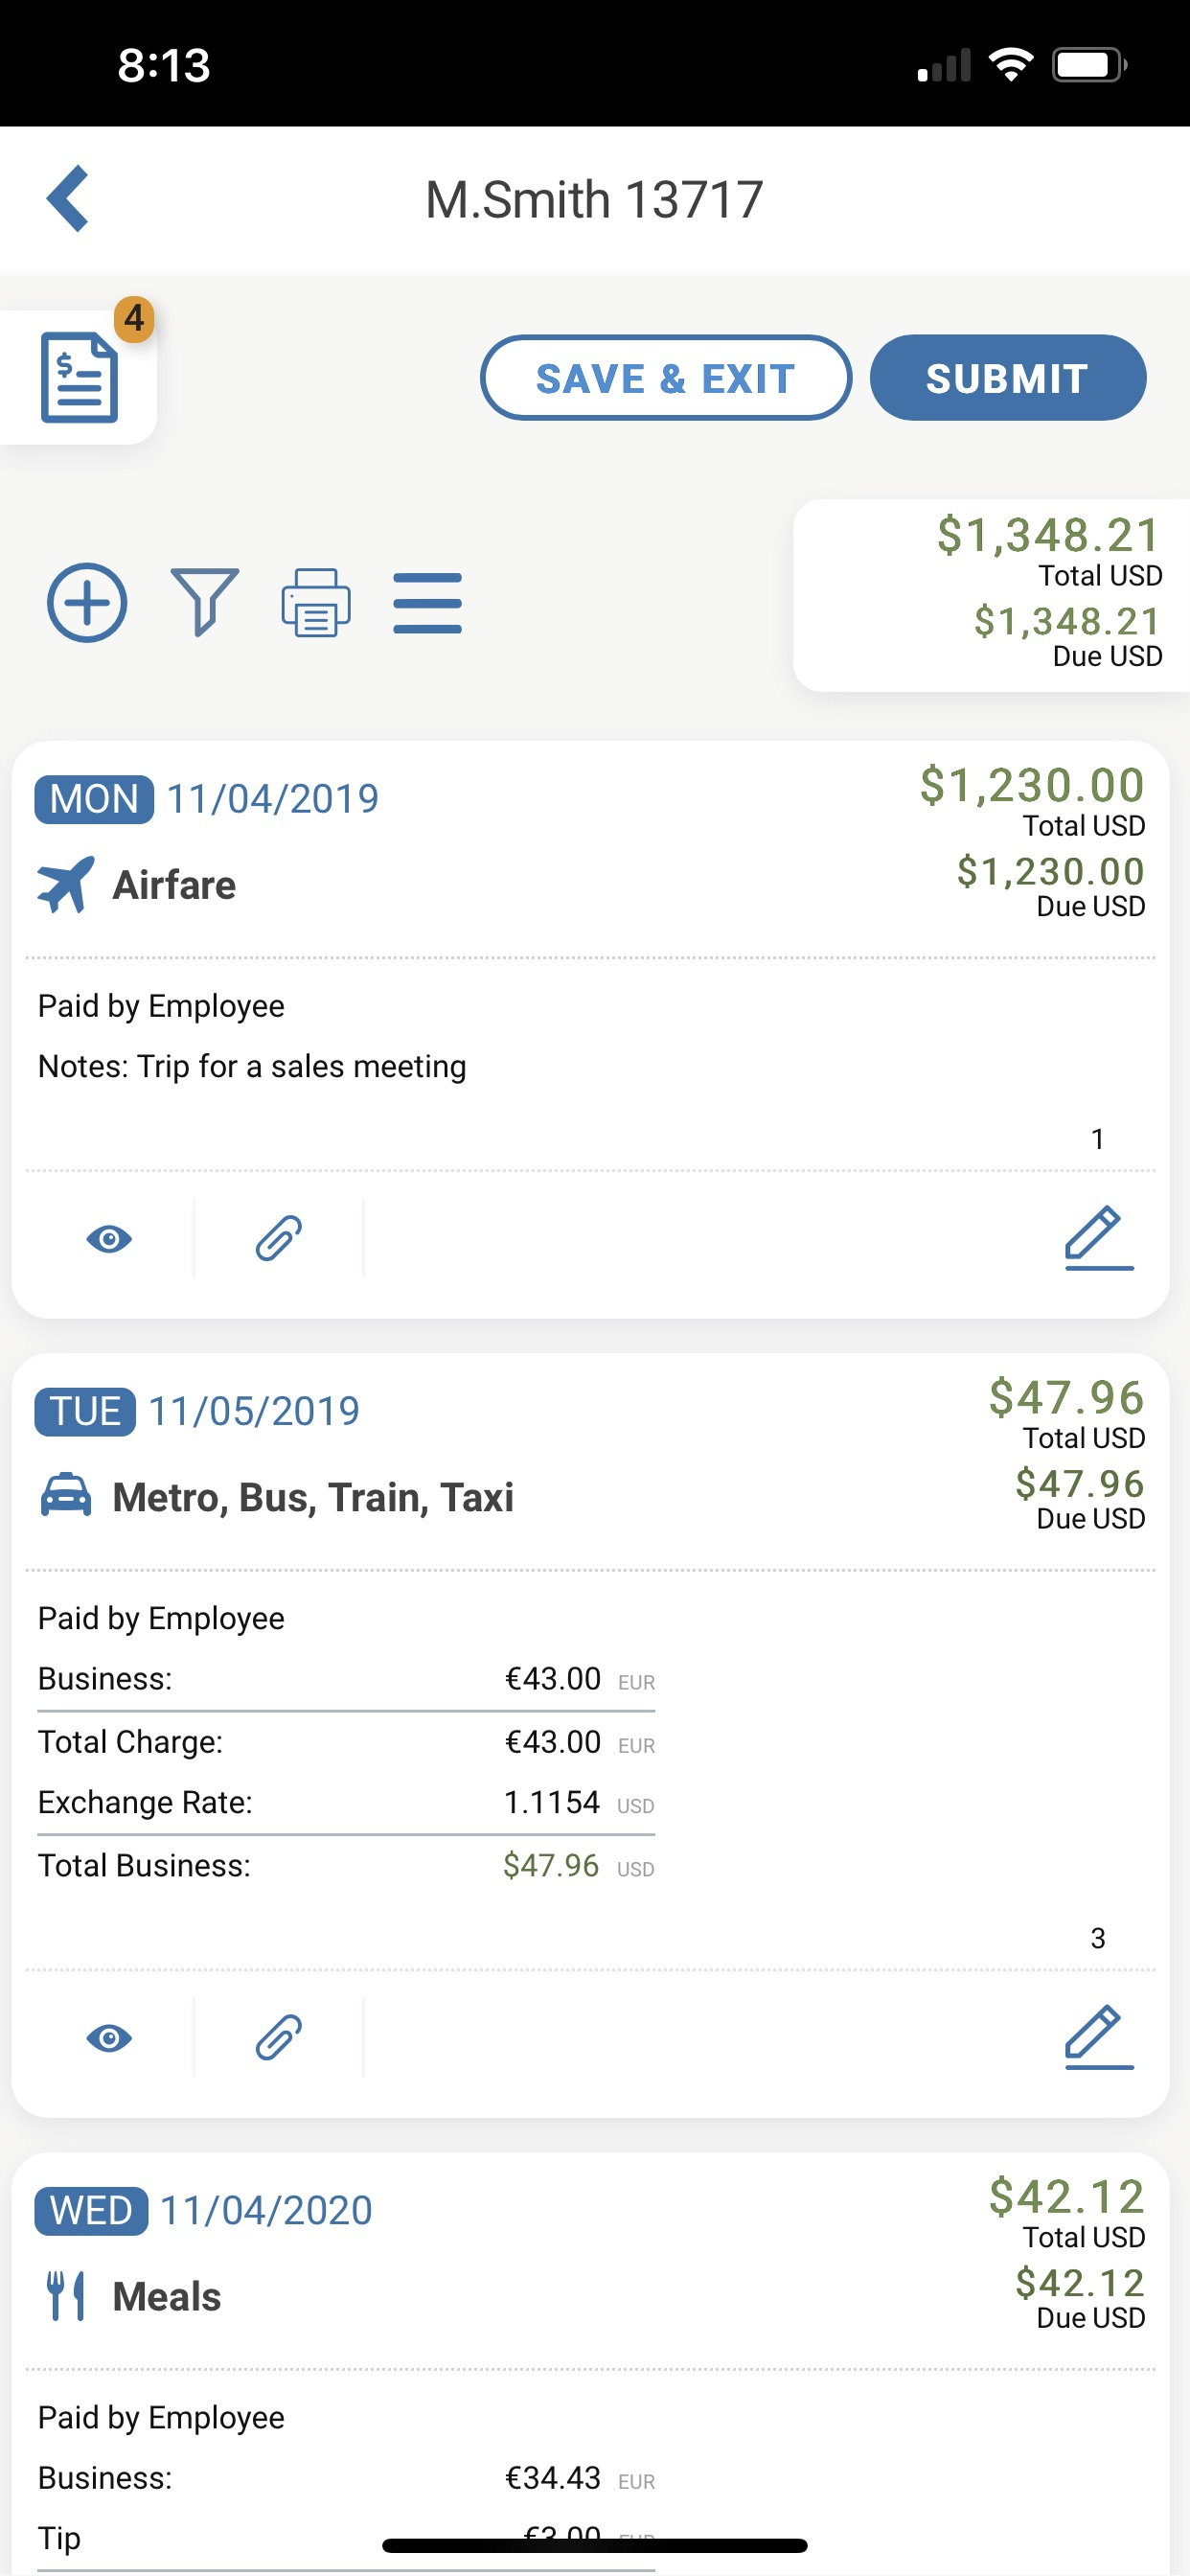Tap the back chevron arrow
The width and height of the screenshot is (1190, 2576).
pos(68,199)
